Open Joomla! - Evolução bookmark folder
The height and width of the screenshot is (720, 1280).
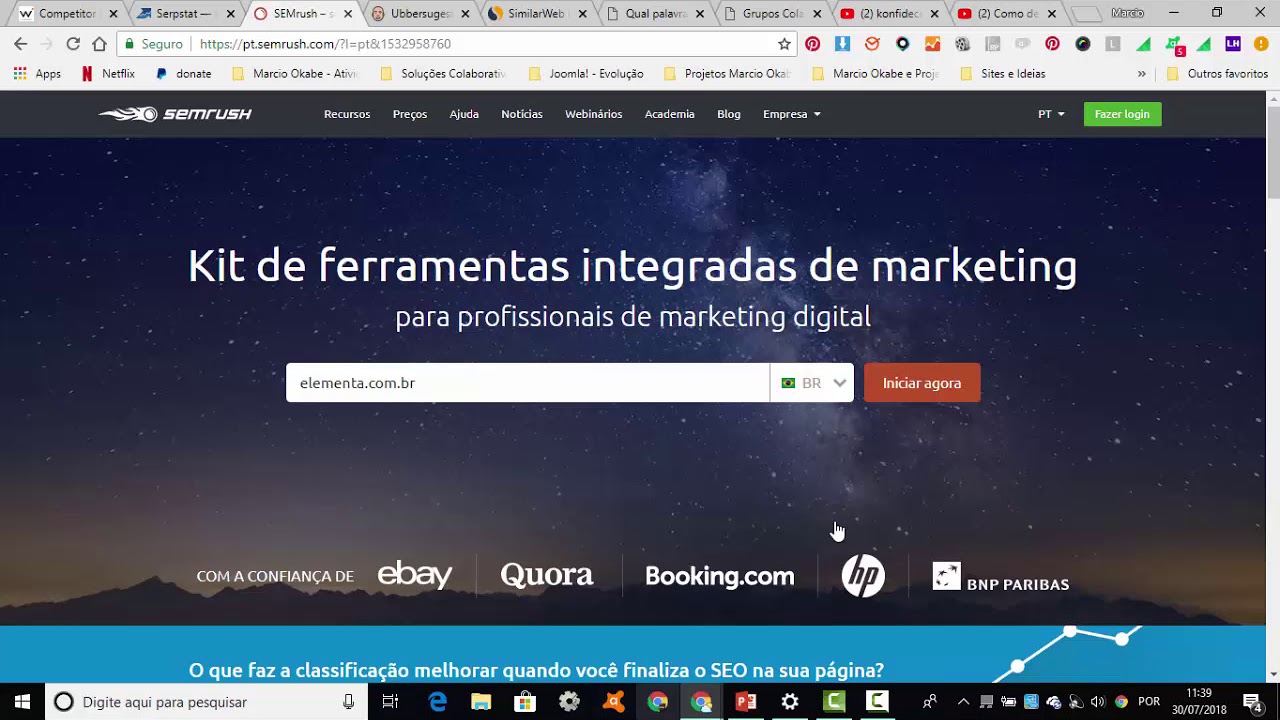(x=587, y=74)
